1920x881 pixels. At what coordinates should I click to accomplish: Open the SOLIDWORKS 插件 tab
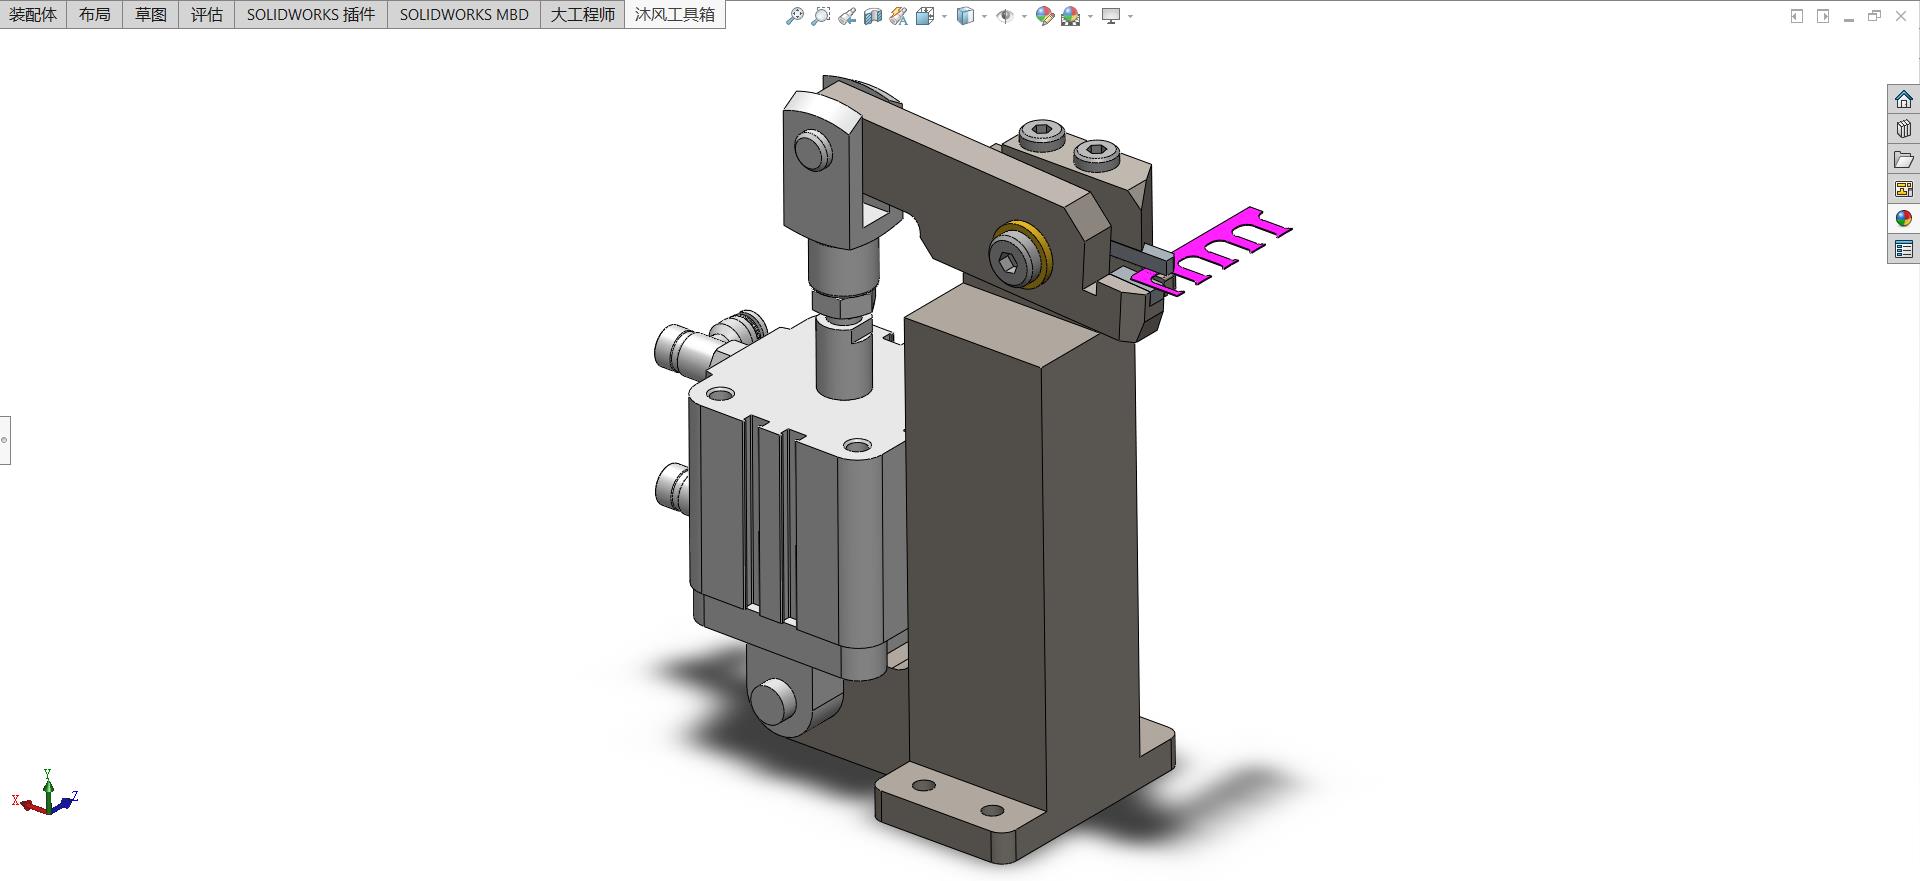[311, 14]
